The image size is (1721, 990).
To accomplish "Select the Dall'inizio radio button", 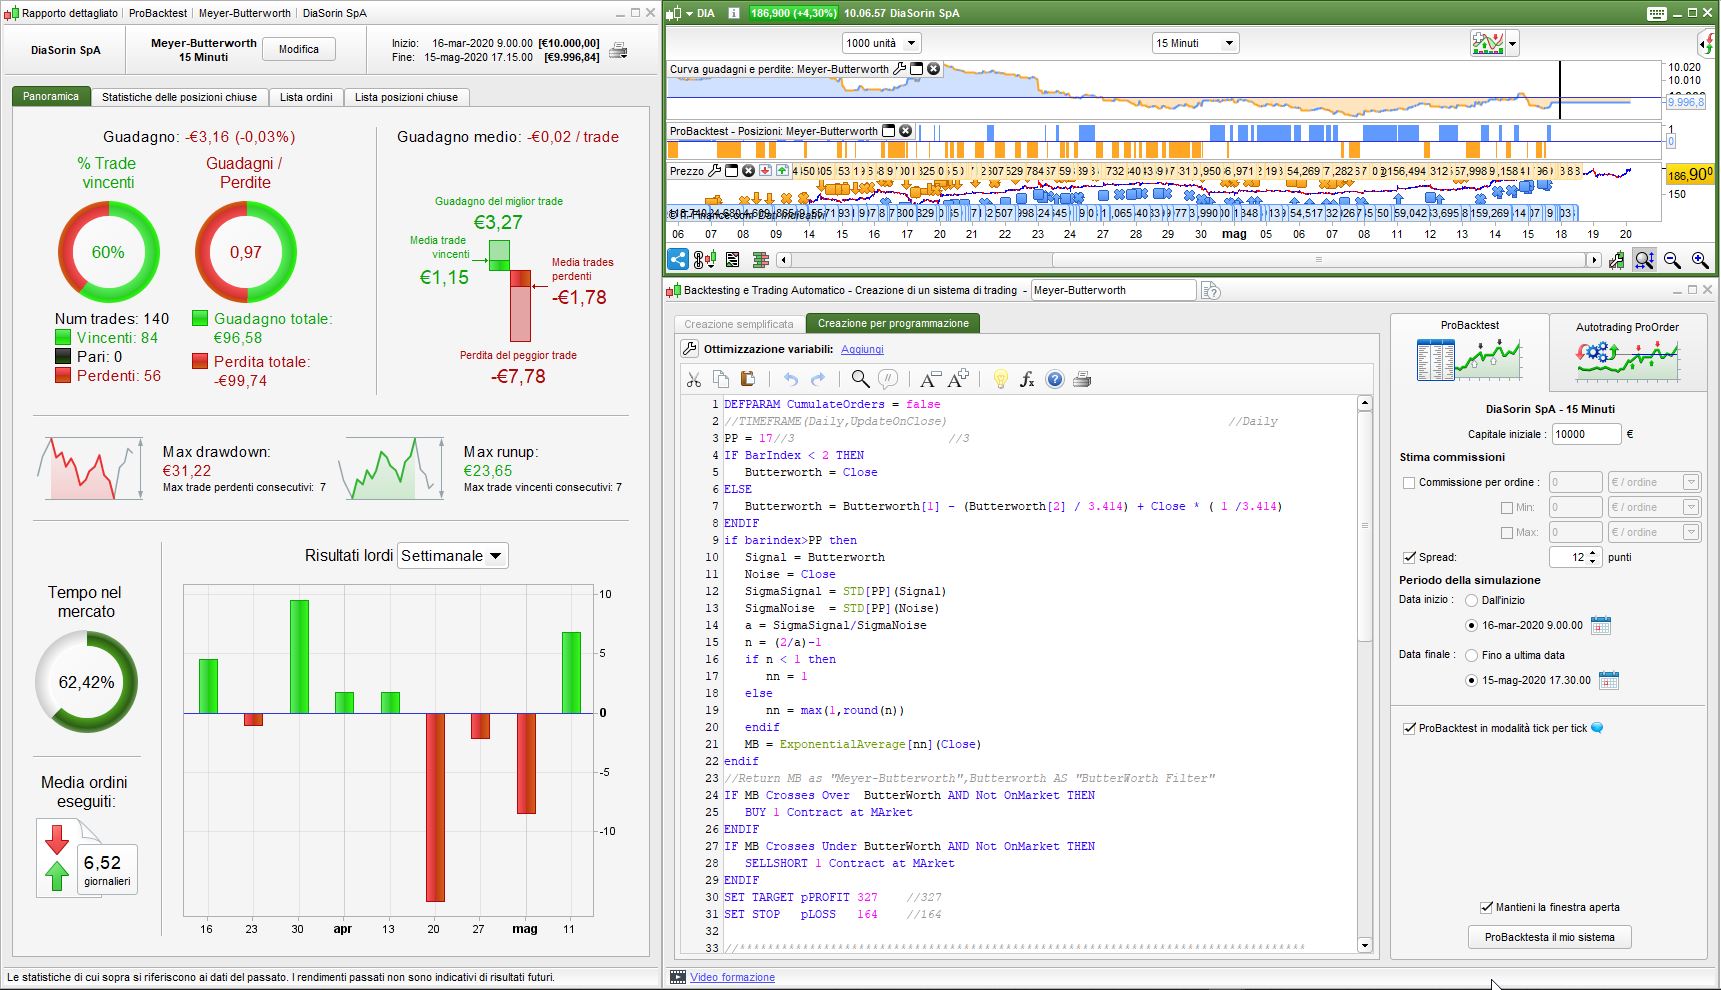I will pos(1471,601).
